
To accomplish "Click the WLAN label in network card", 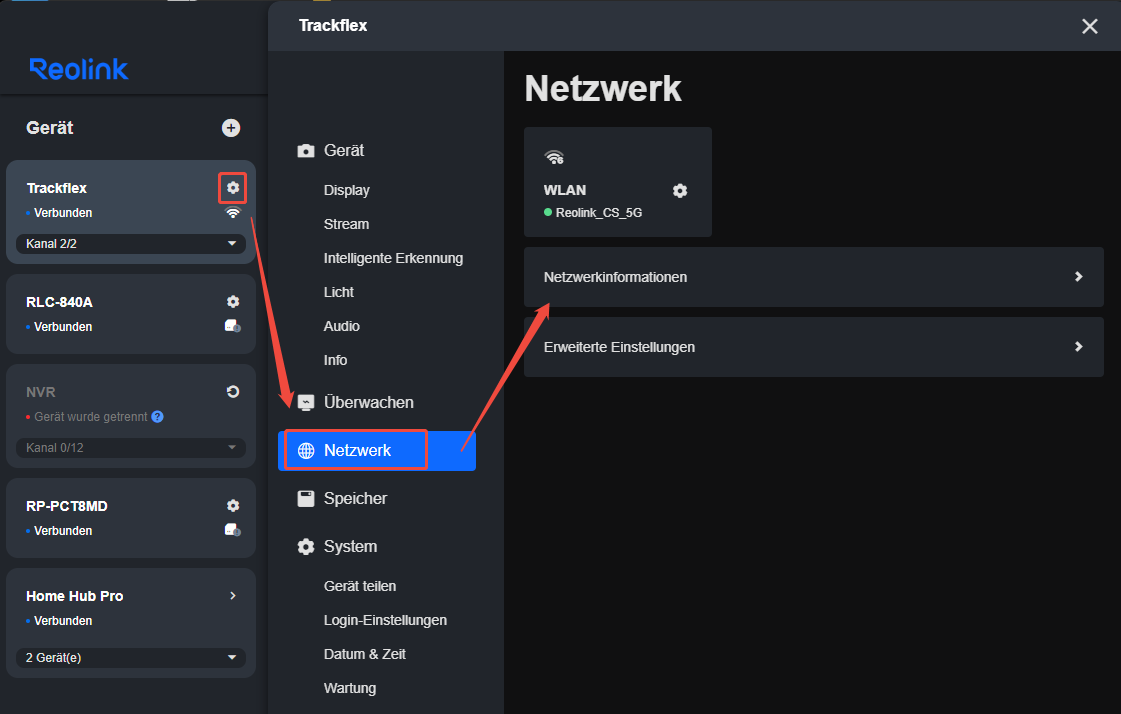I will tap(565, 190).
